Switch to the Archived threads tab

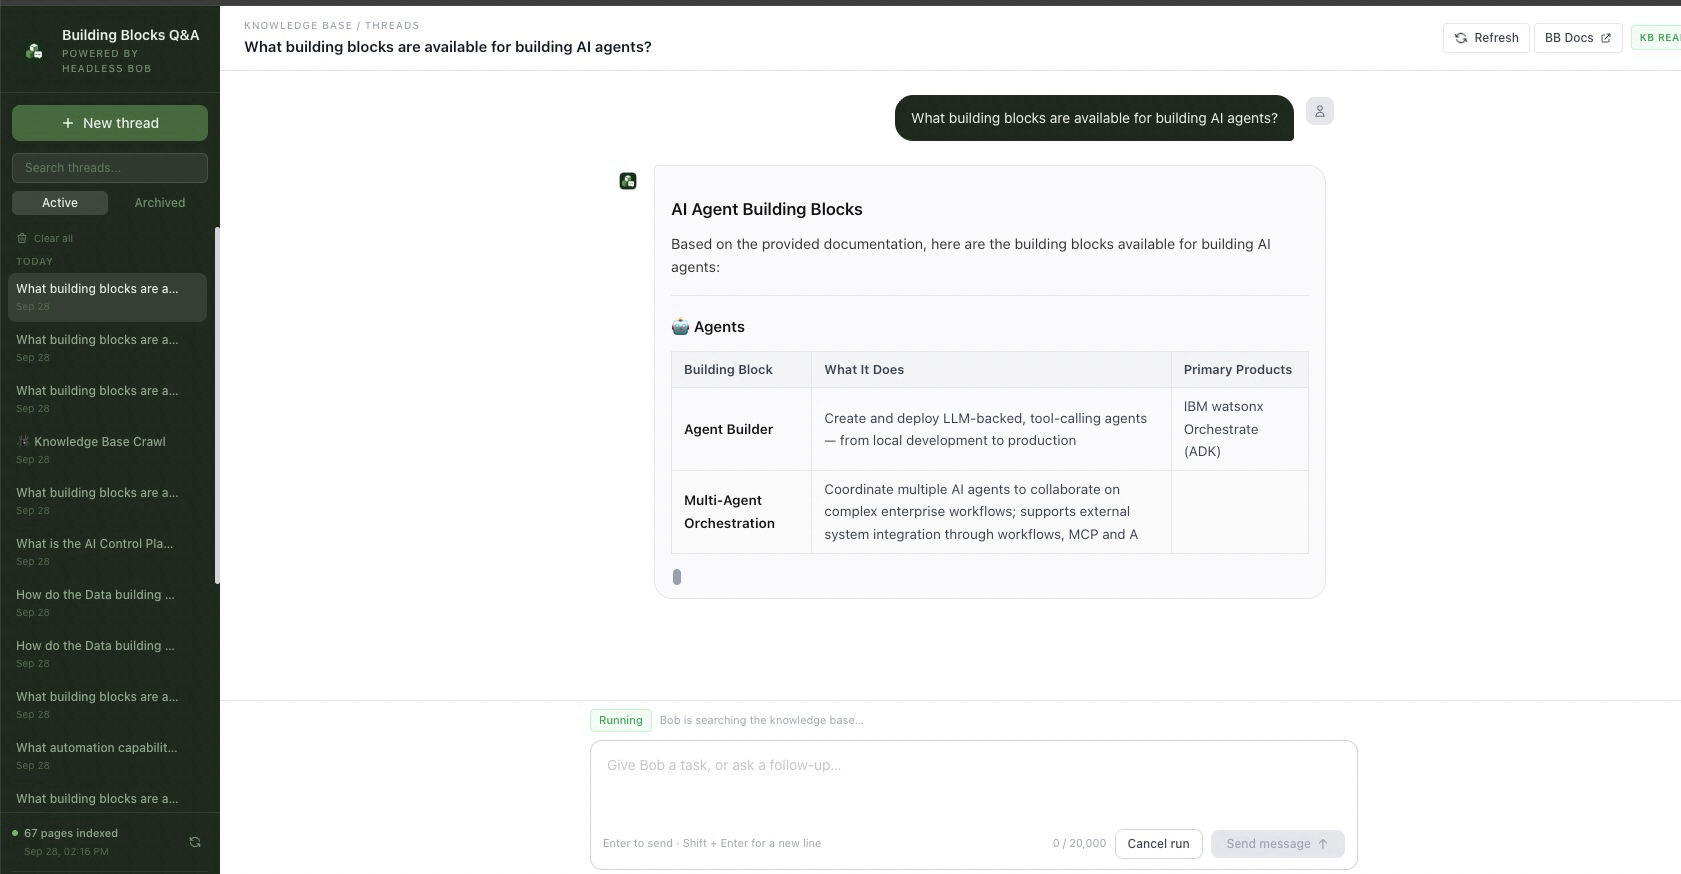point(160,203)
